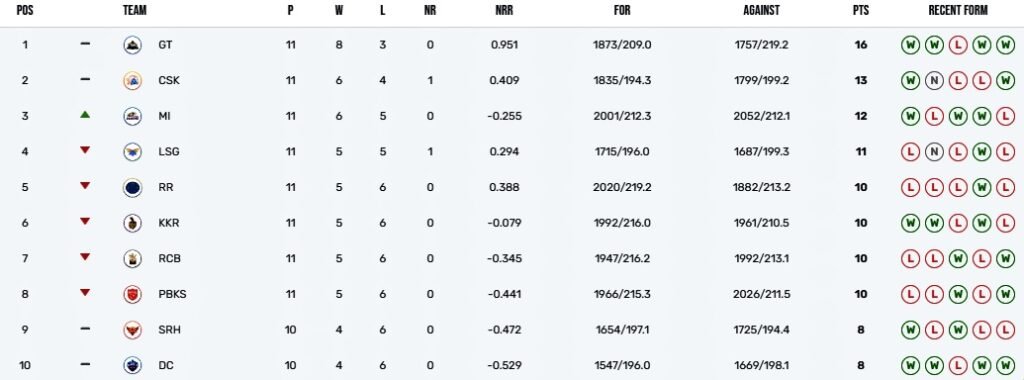1024x380 pixels.
Task: Click DC's last W recent form badge
Action: 1005,365
